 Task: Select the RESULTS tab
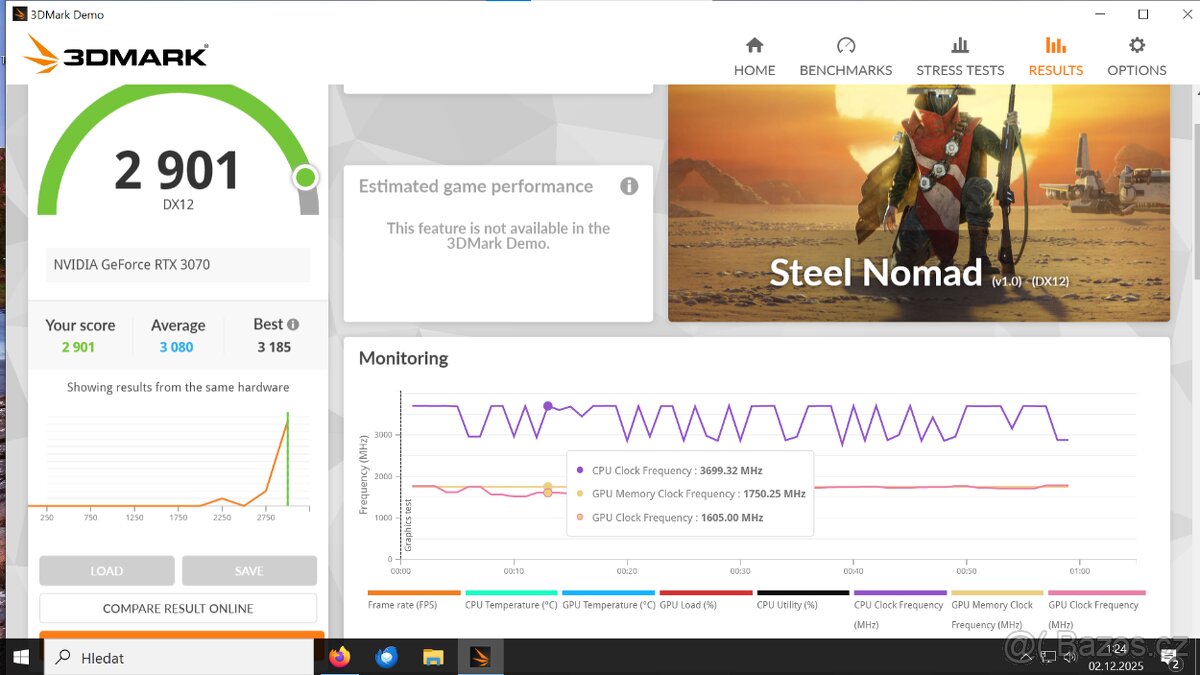pyautogui.click(x=1055, y=57)
